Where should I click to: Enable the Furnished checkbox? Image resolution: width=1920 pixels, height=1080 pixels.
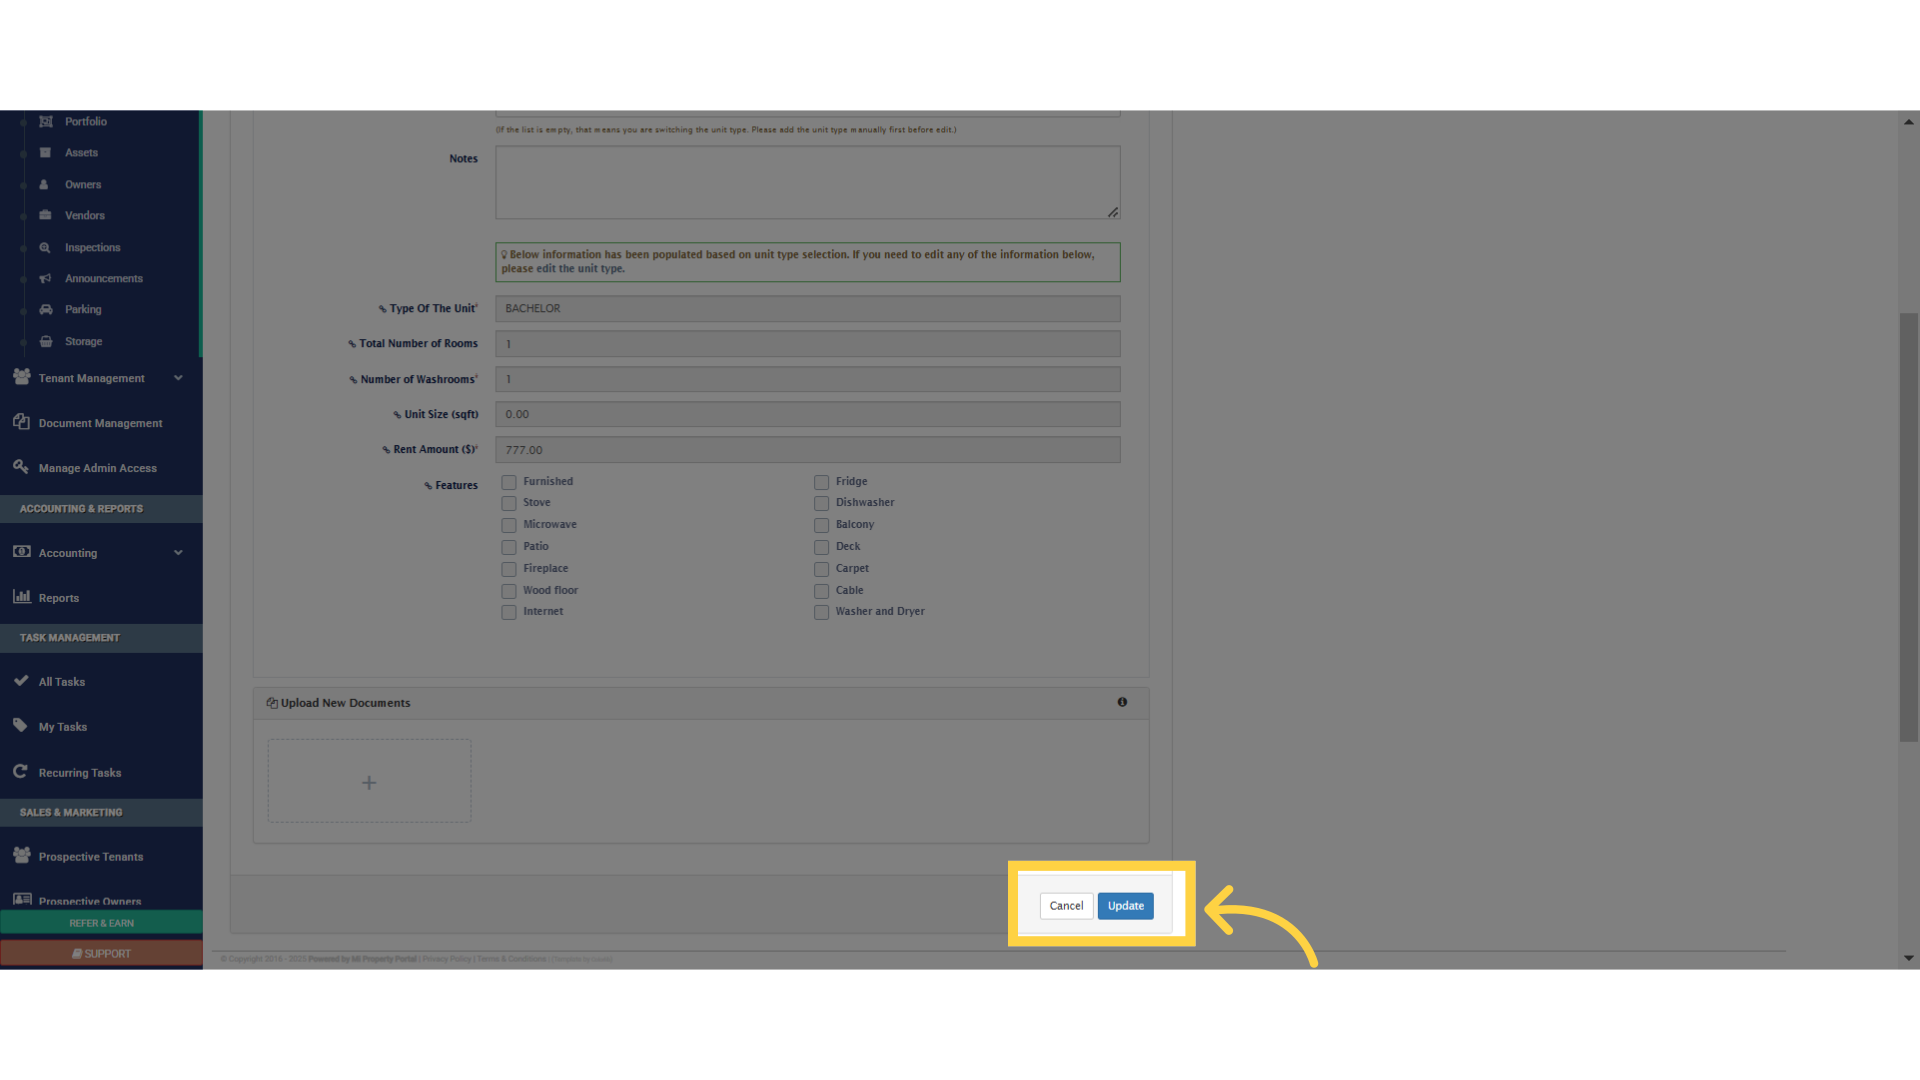pyautogui.click(x=508, y=481)
